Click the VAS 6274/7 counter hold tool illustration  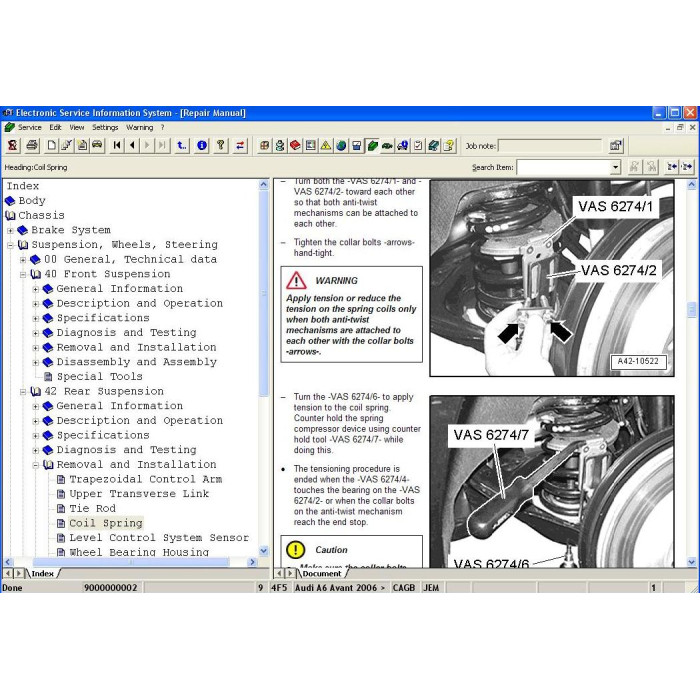click(552, 481)
